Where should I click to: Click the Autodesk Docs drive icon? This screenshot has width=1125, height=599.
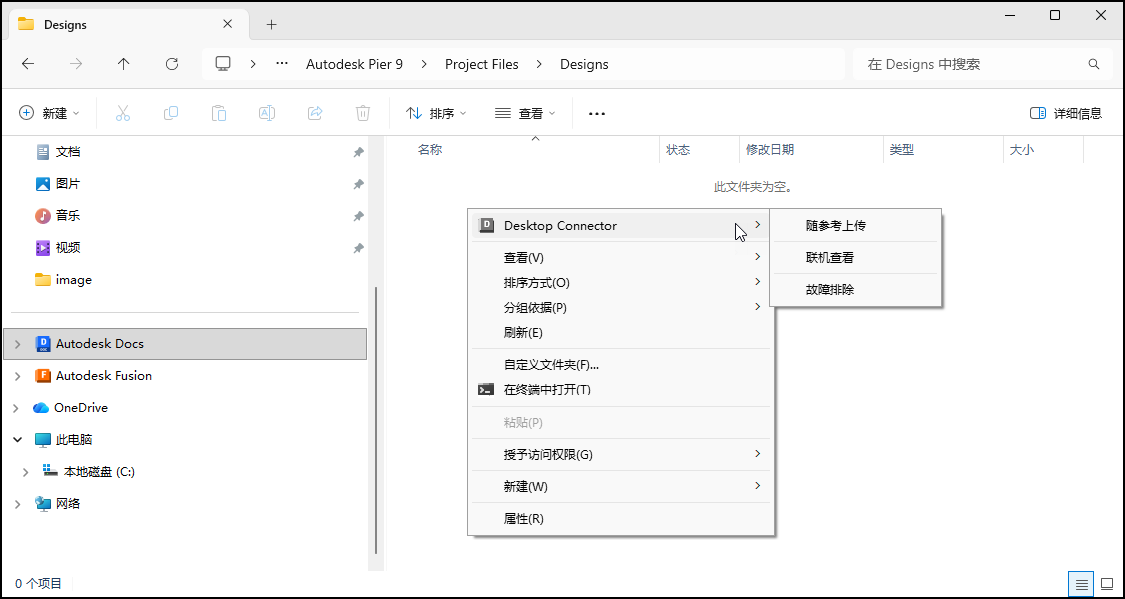click(x=43, y=344)
